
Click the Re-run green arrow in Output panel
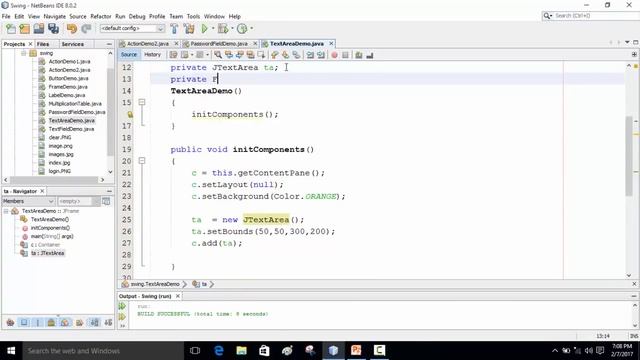(x=122, y=306)
